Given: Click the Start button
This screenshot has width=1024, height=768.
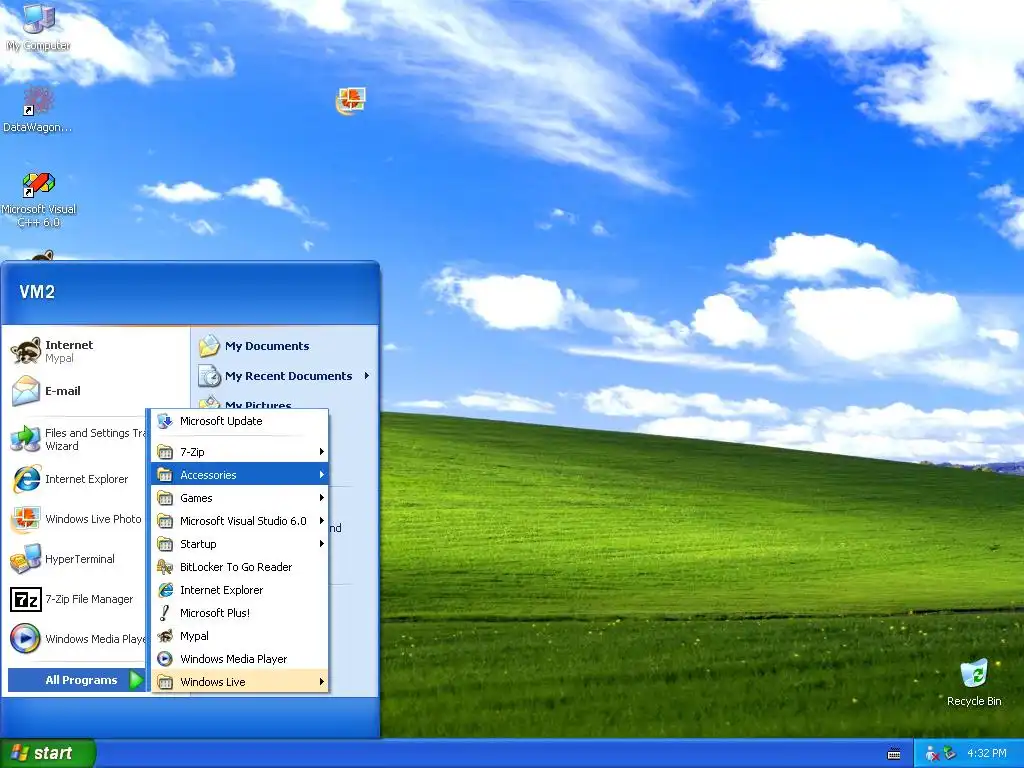Looking at the screenshot, I should pos(48,753).
